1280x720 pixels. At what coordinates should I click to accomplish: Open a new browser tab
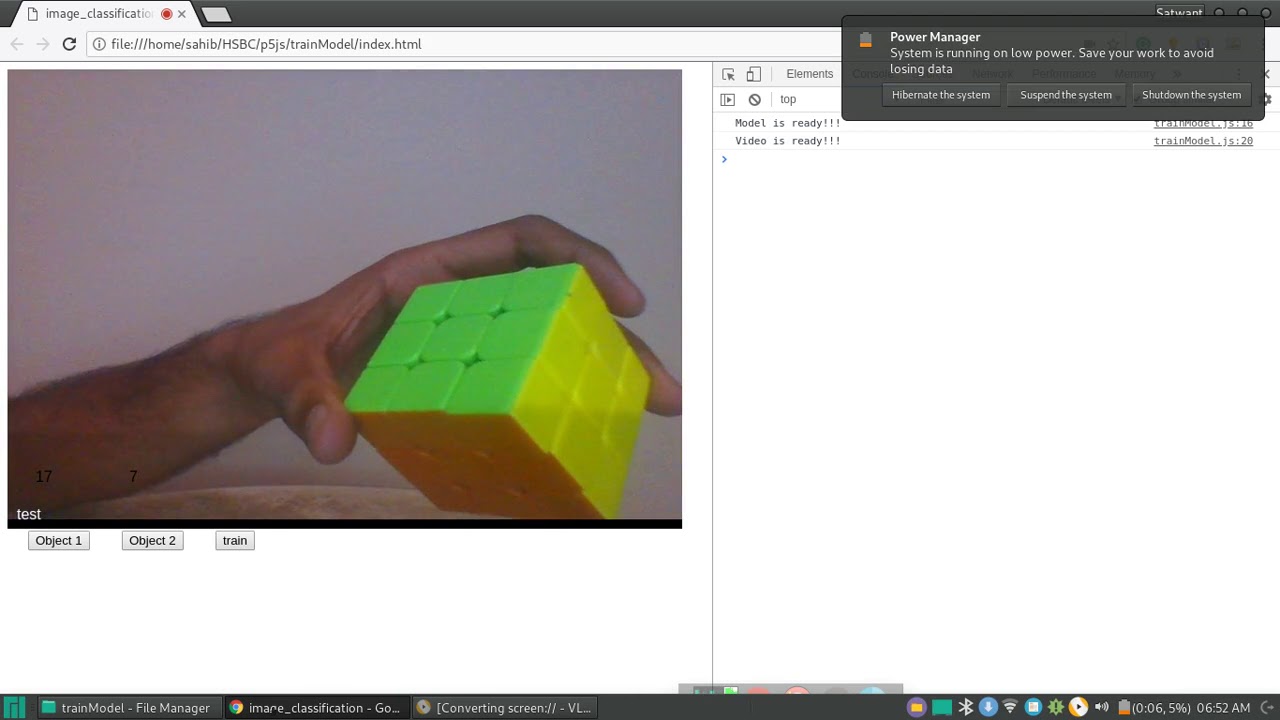(x=216, y=14)
